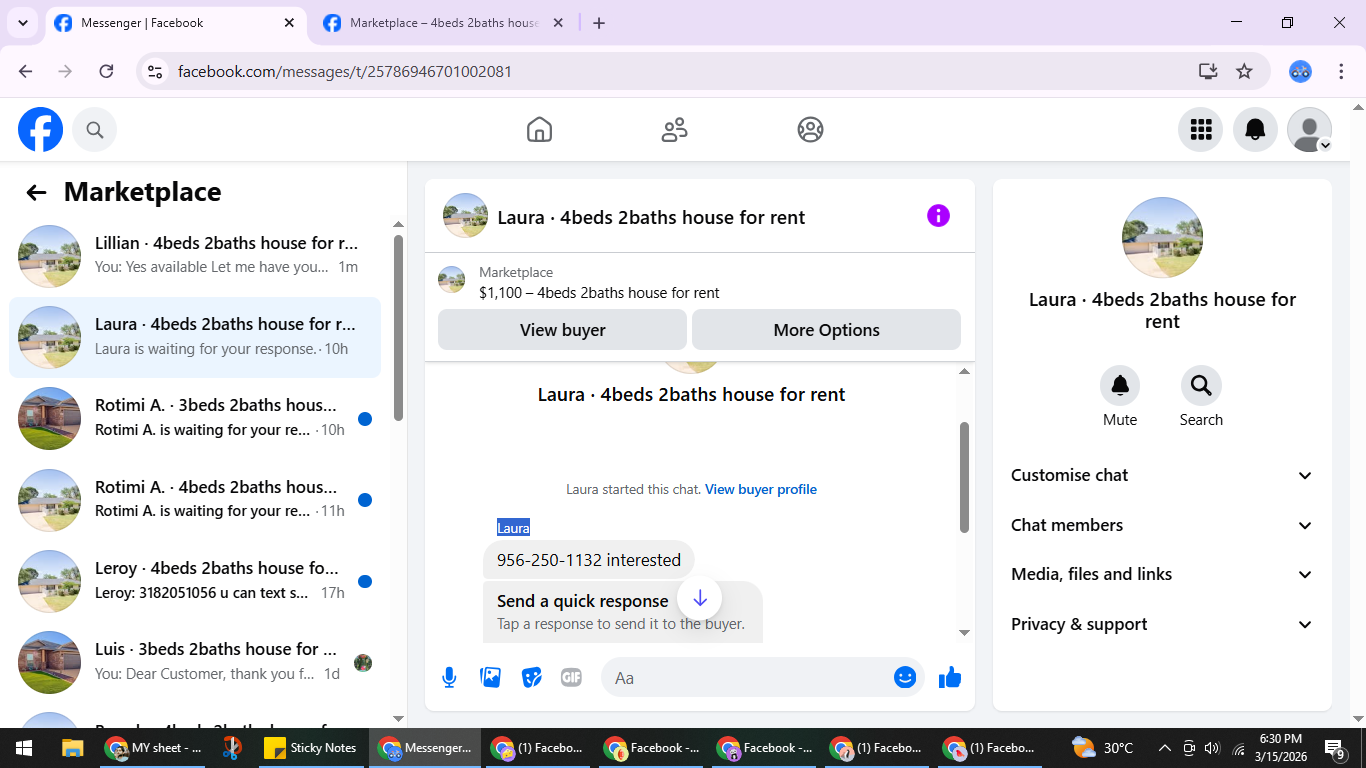Open the account profile avatar menu
This screenshot has height=768, width=1366.
[x=1309, y=130]
